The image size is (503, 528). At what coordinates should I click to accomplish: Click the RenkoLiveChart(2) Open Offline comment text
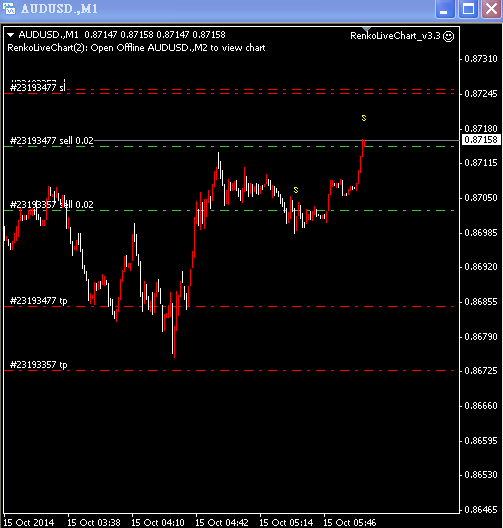click(136, 48)
